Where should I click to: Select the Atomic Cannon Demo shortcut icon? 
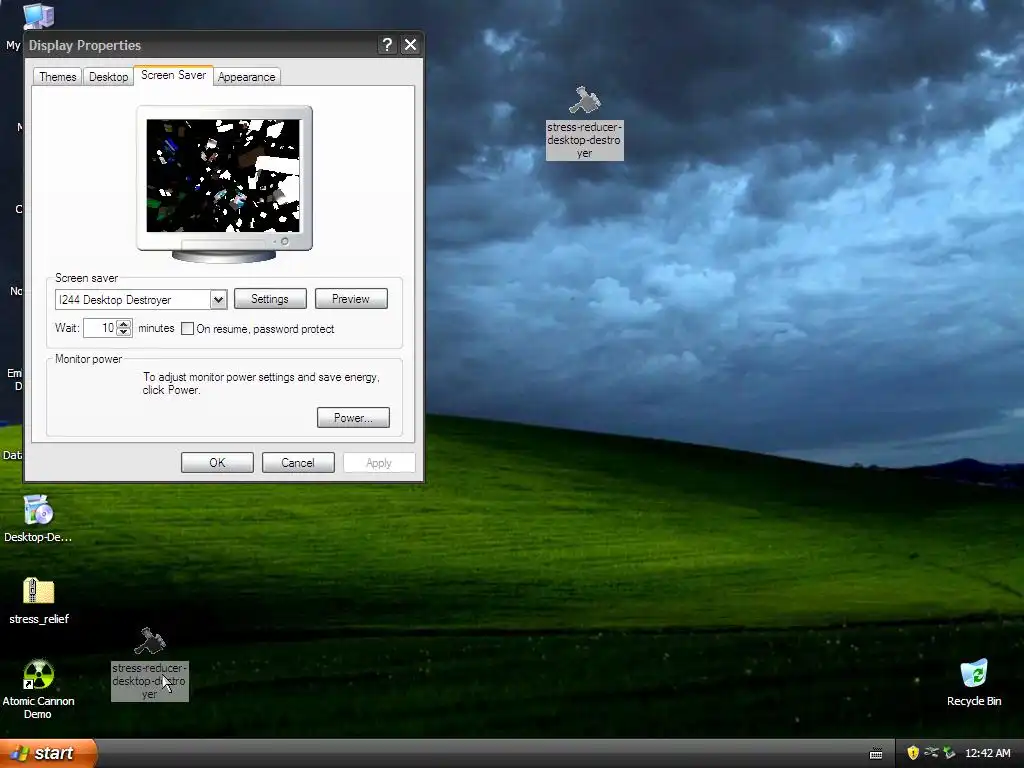pyautogui.click(x=38, y=675)
